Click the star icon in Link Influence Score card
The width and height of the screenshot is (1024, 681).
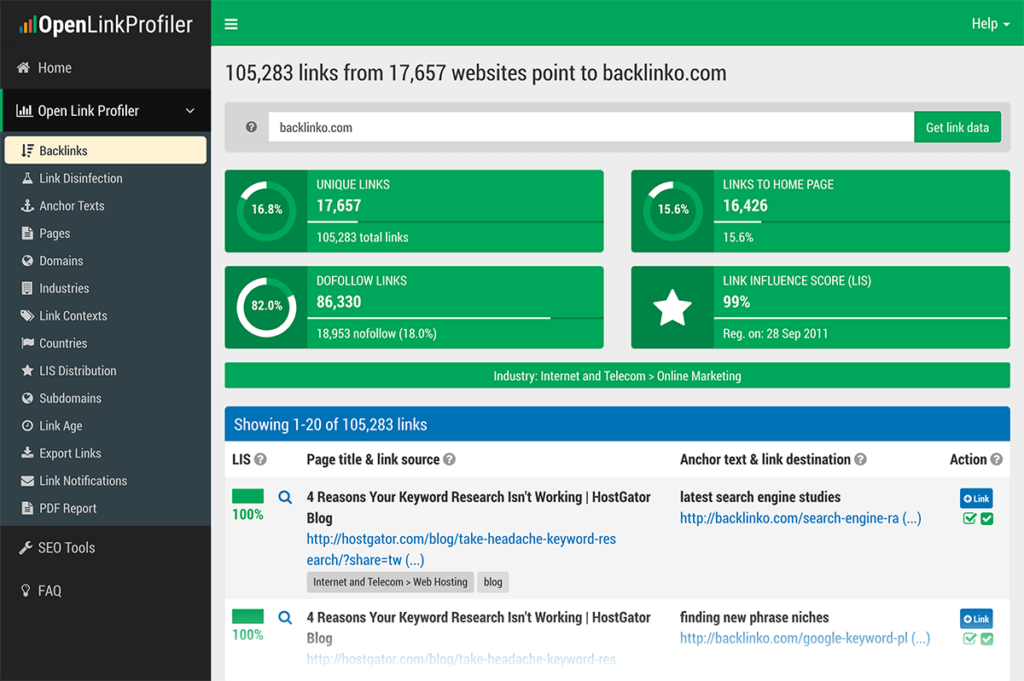672,309
